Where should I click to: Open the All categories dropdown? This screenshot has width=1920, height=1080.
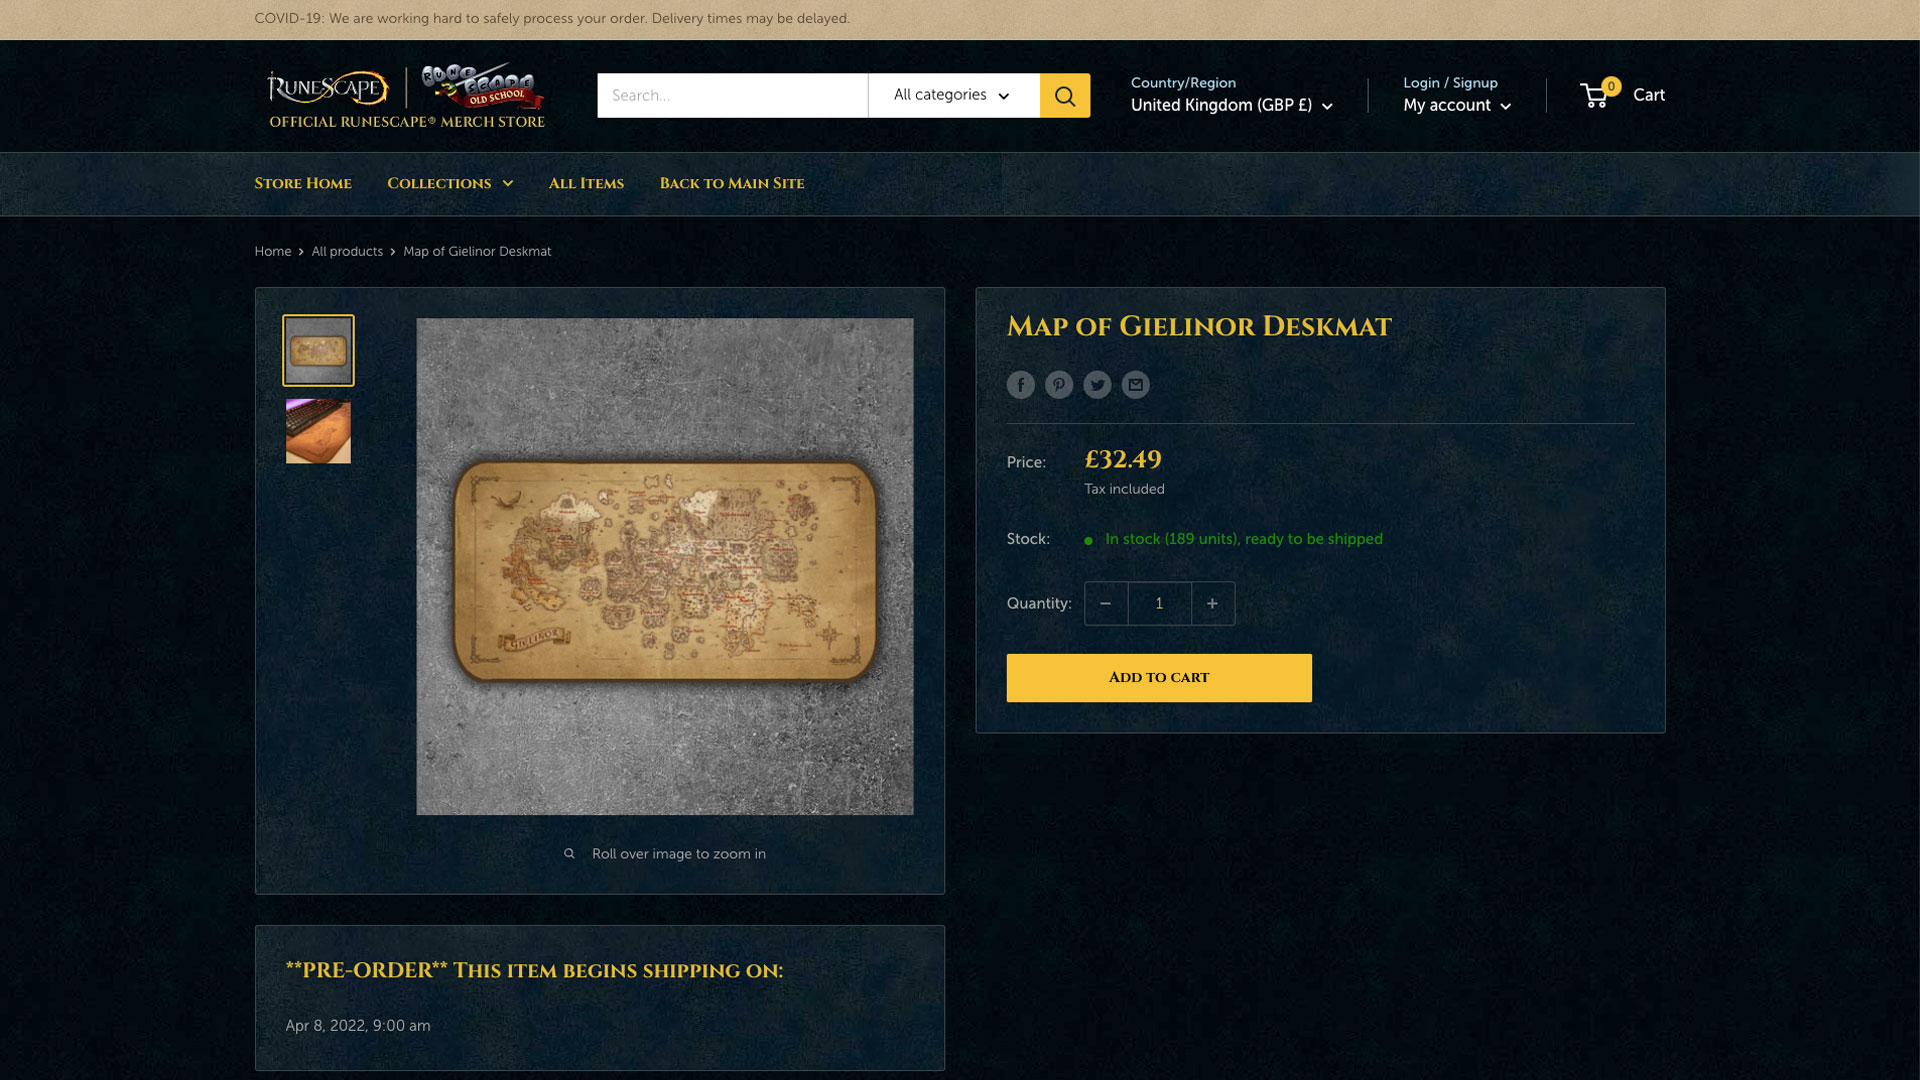(953, 95)
